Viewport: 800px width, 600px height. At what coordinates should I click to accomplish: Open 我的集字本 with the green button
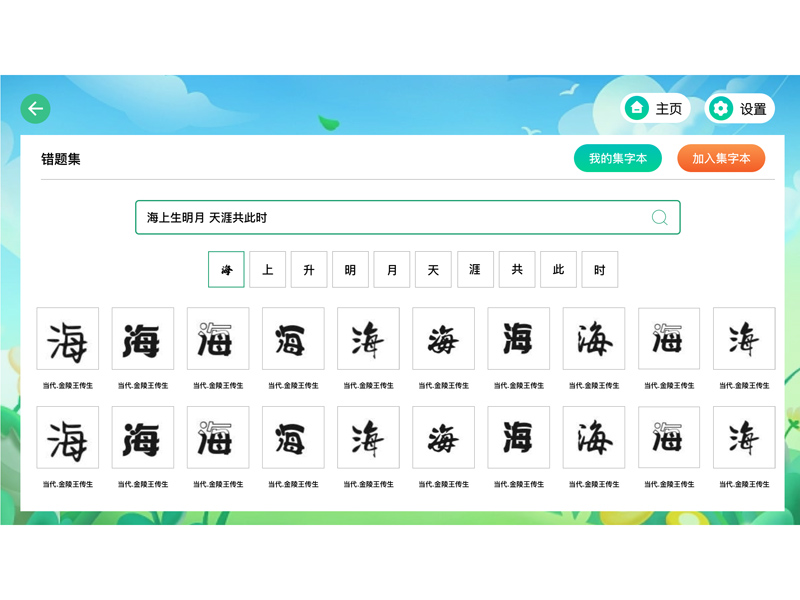pyautogui.click(x=620, y=158)
